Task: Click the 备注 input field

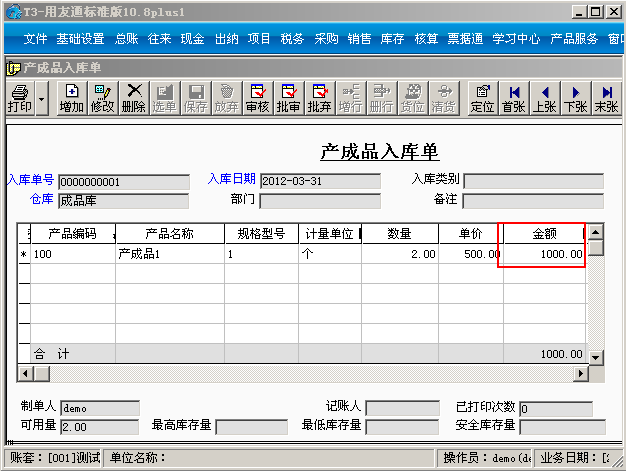Action: (x=533, y=201)
